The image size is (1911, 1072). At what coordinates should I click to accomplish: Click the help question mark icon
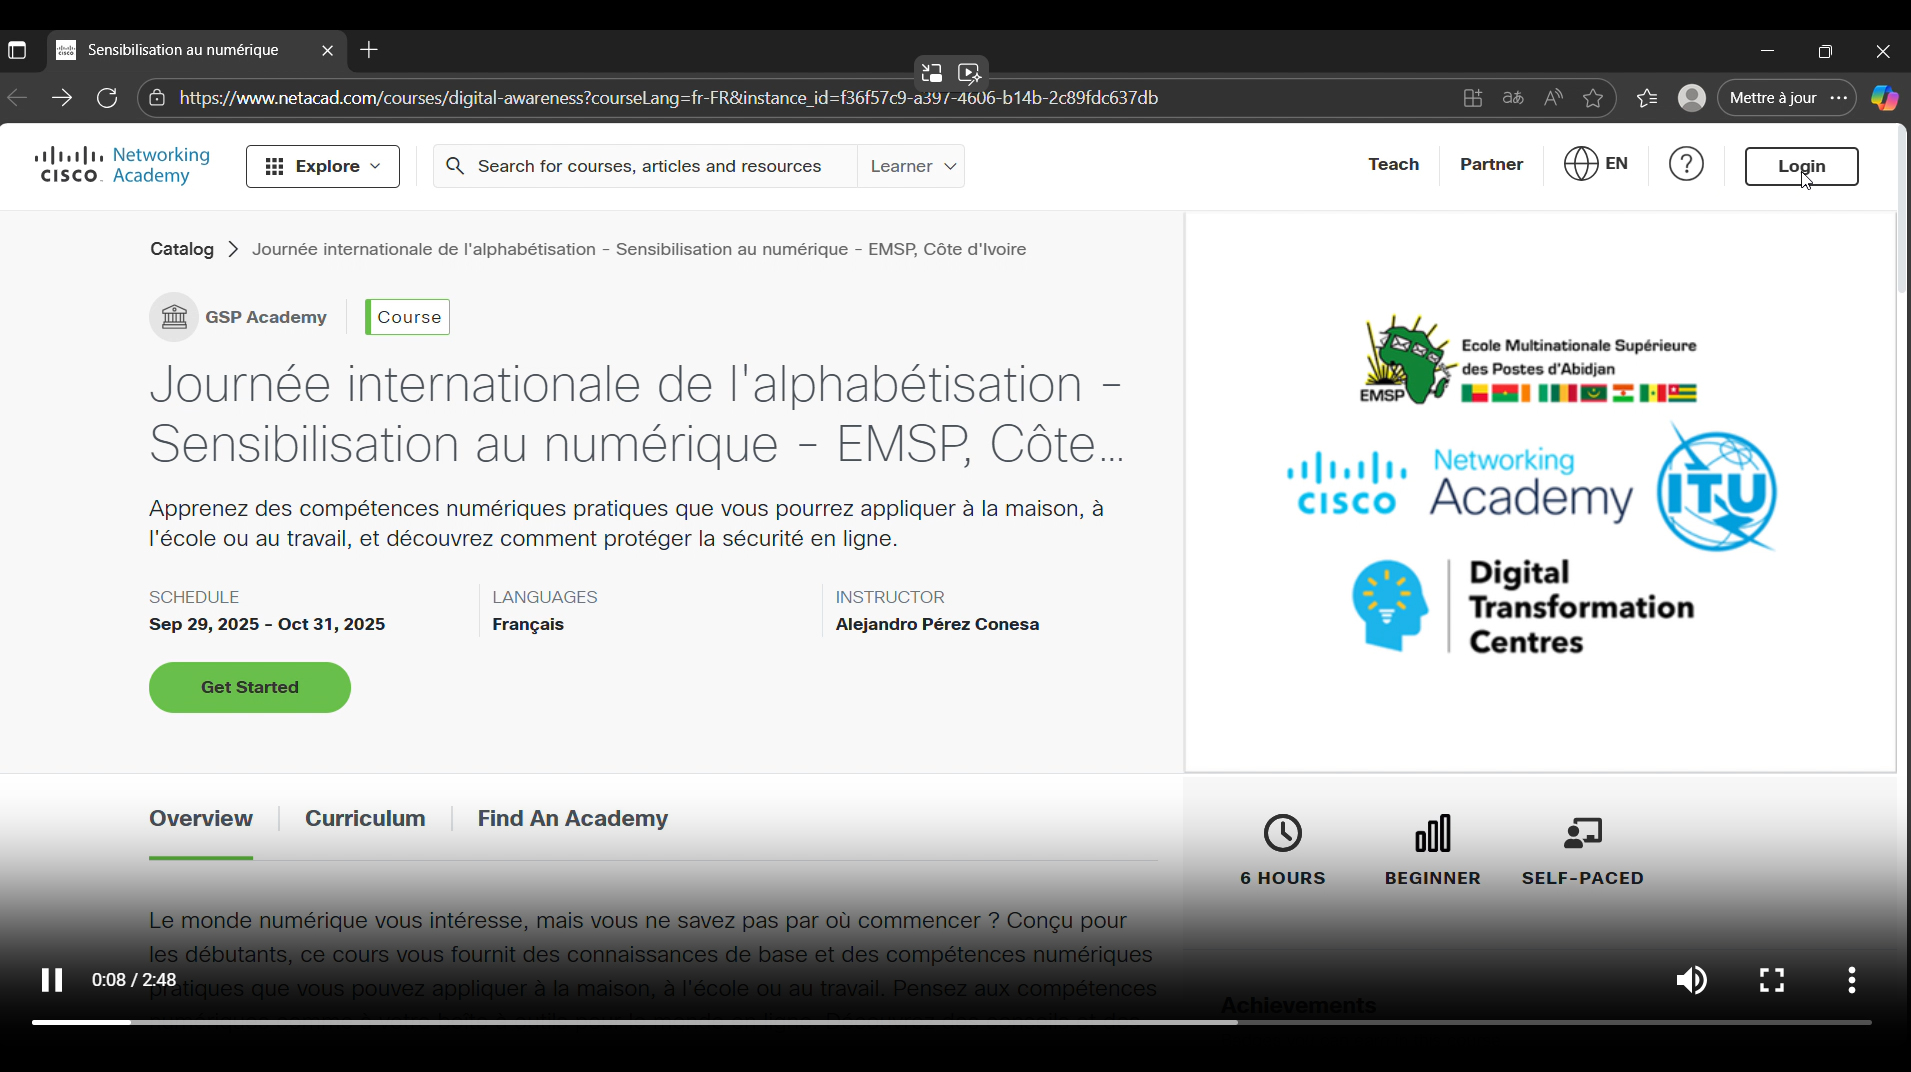click(1686, 165)
